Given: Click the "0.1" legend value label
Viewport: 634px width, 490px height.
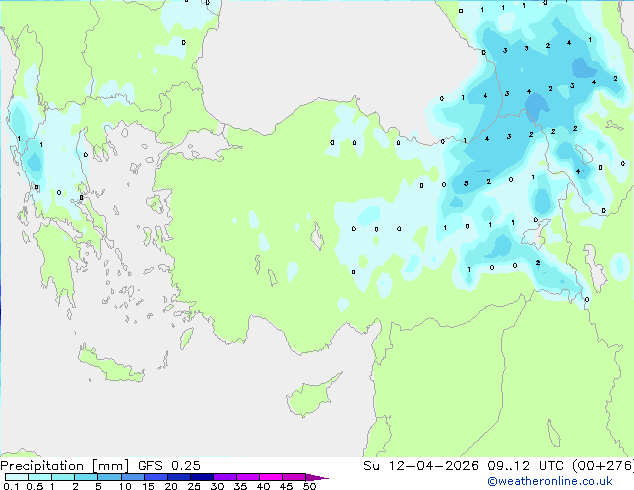Looking at the screenshot, I should [x=11, y=486].
